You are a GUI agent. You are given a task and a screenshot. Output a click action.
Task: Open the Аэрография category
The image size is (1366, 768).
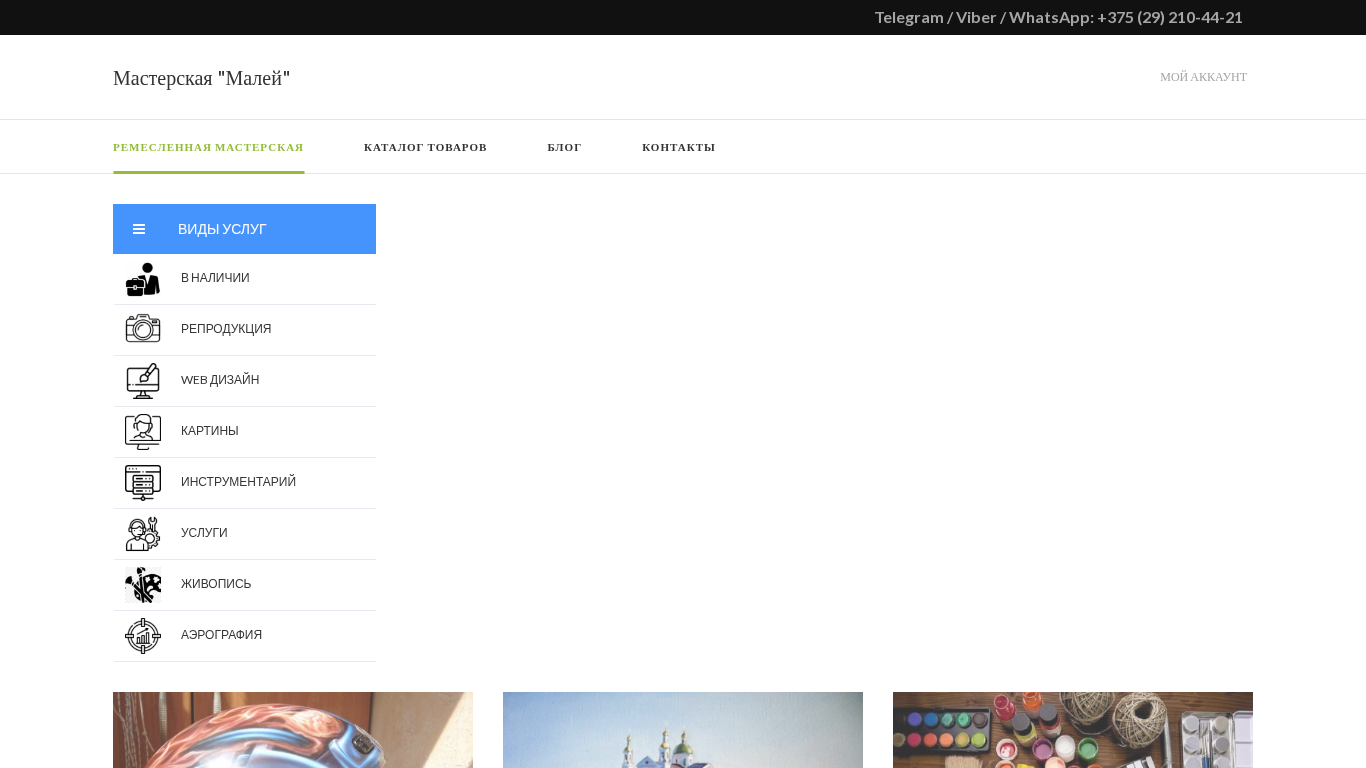221,635
